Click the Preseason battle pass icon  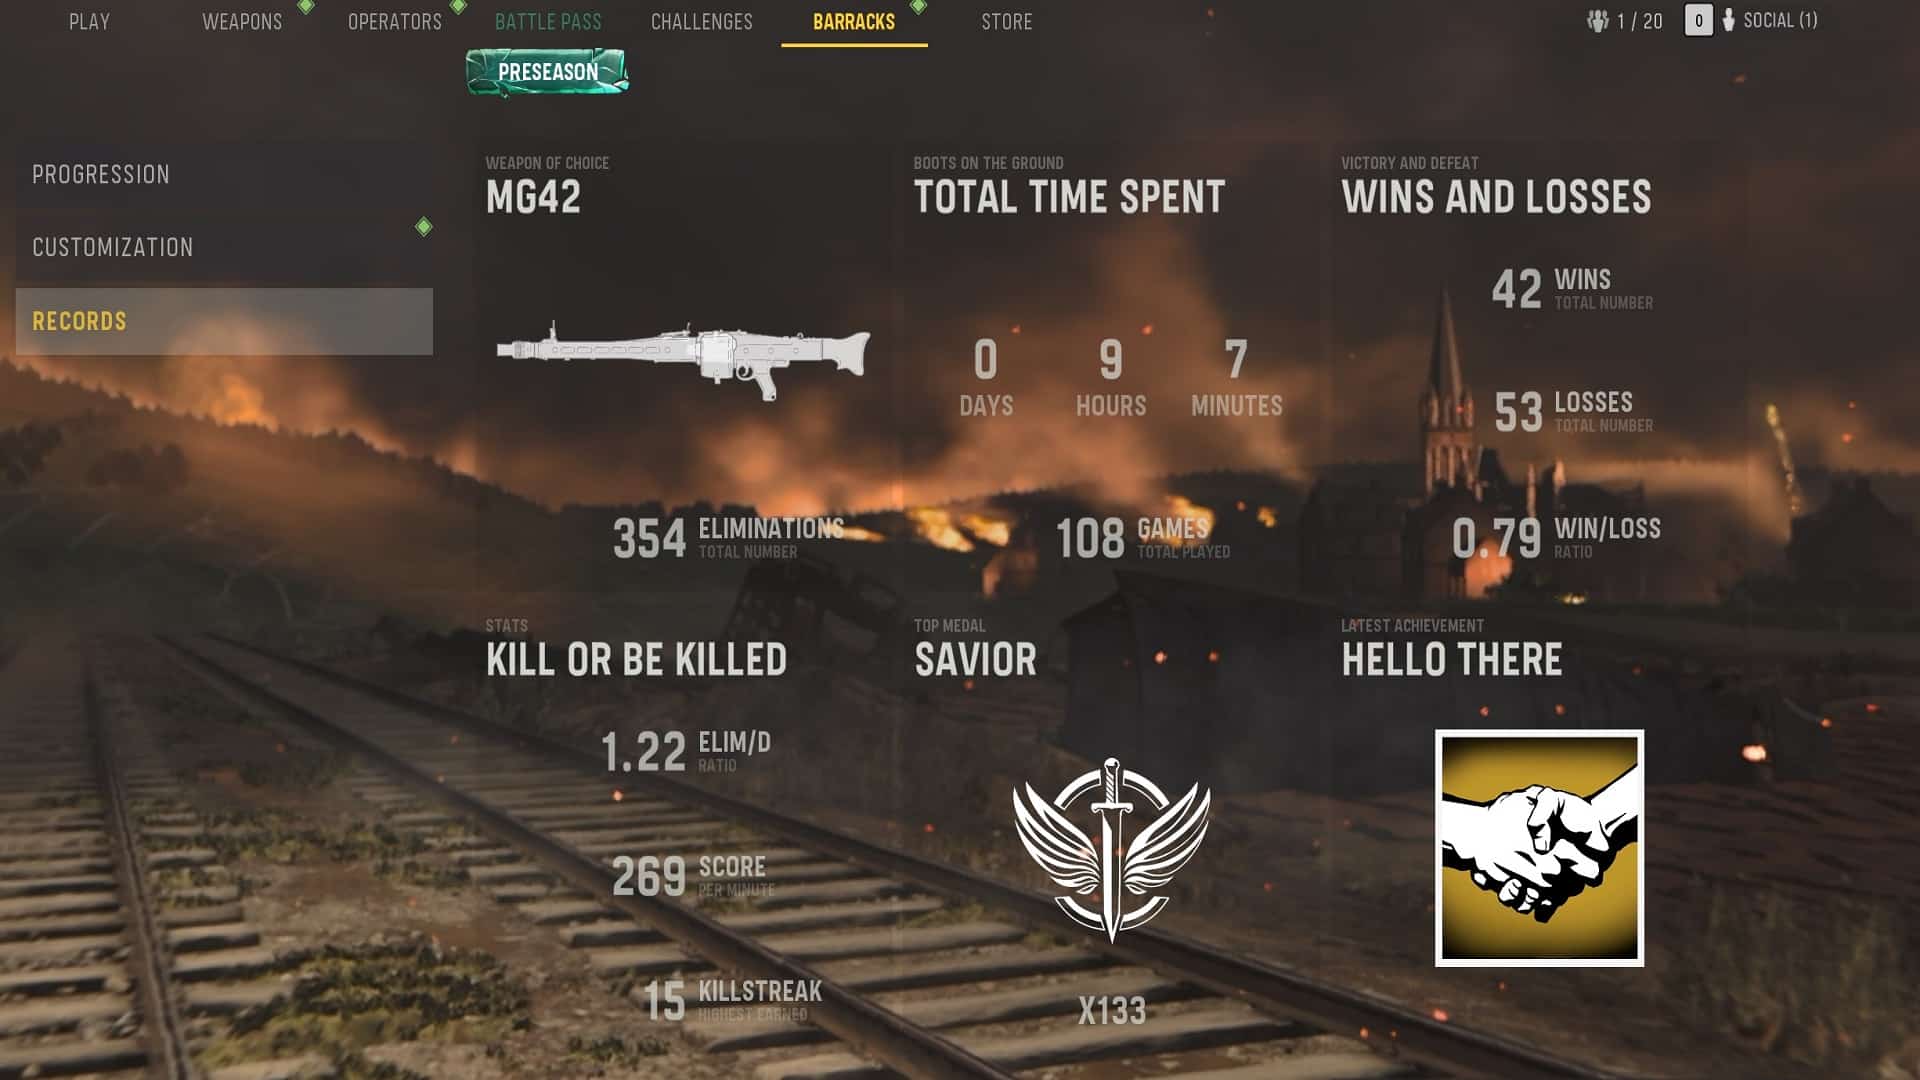547,71
